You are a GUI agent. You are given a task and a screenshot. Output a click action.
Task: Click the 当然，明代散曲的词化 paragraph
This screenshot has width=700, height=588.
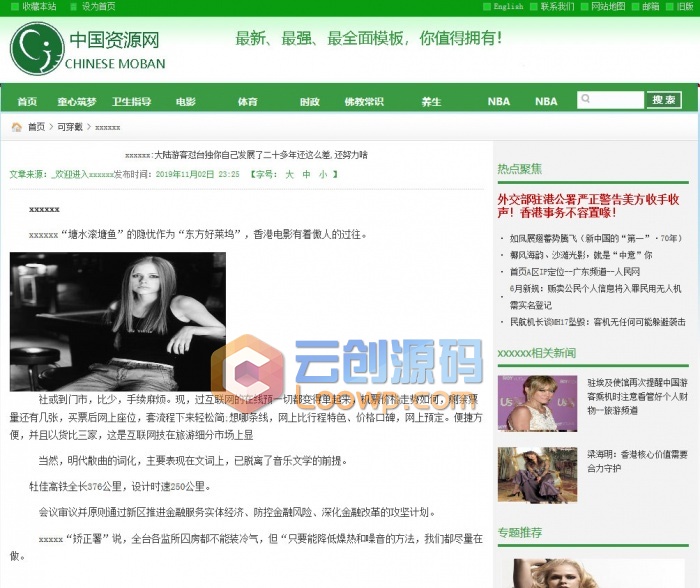tap(193, 461)
